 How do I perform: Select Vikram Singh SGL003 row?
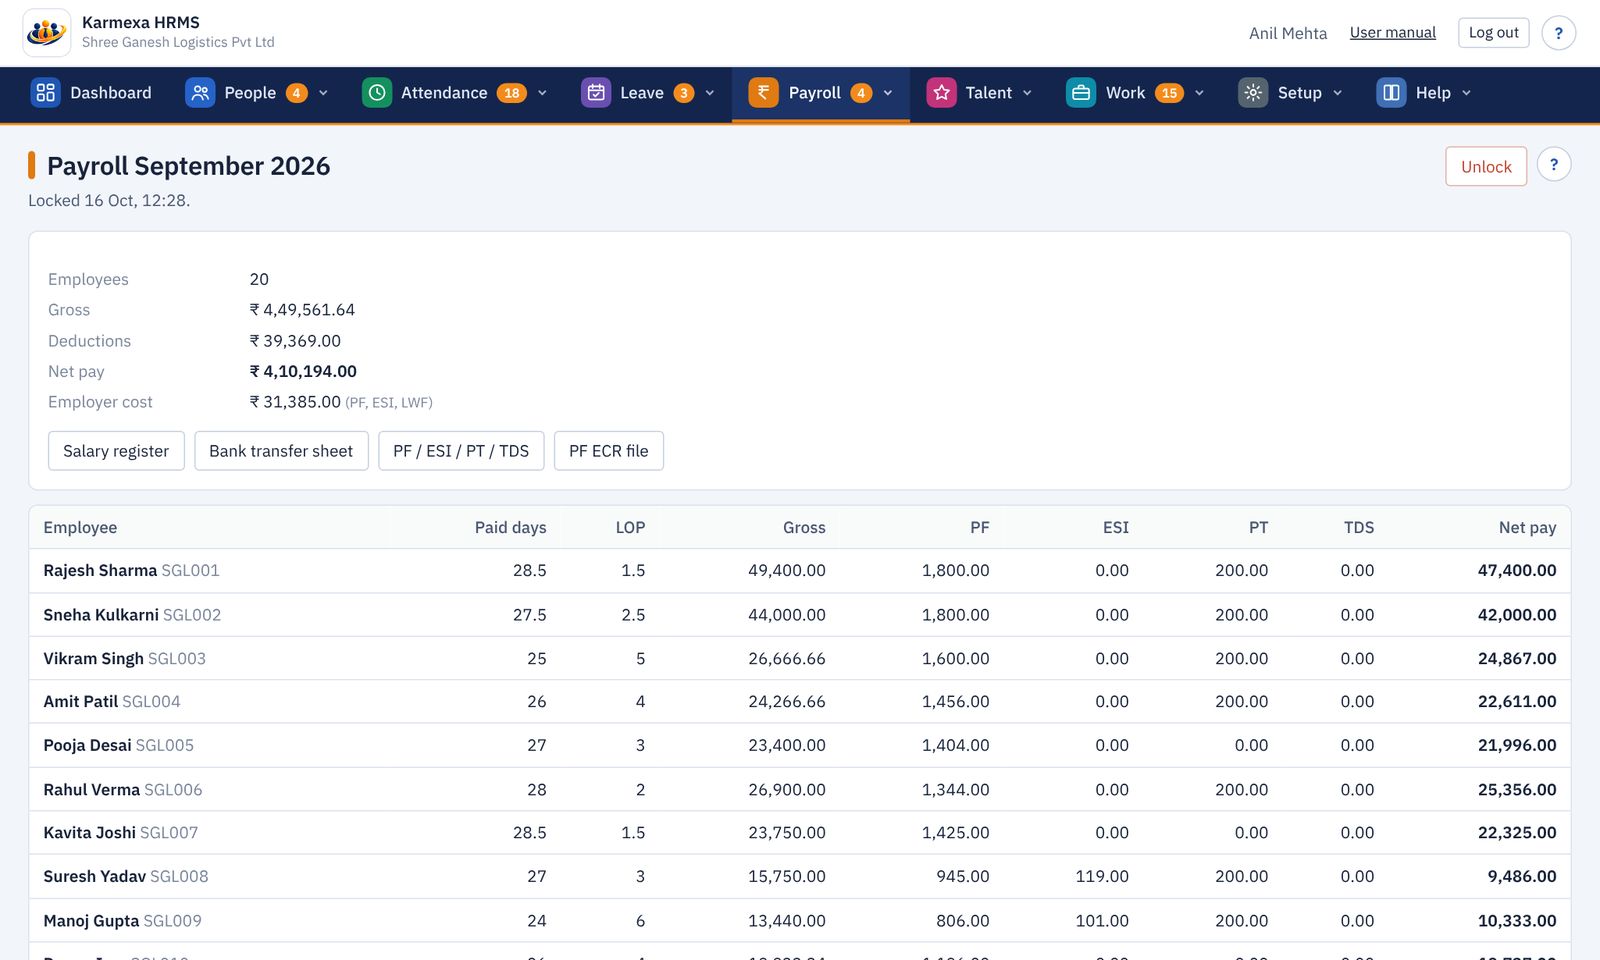[800, 659]
